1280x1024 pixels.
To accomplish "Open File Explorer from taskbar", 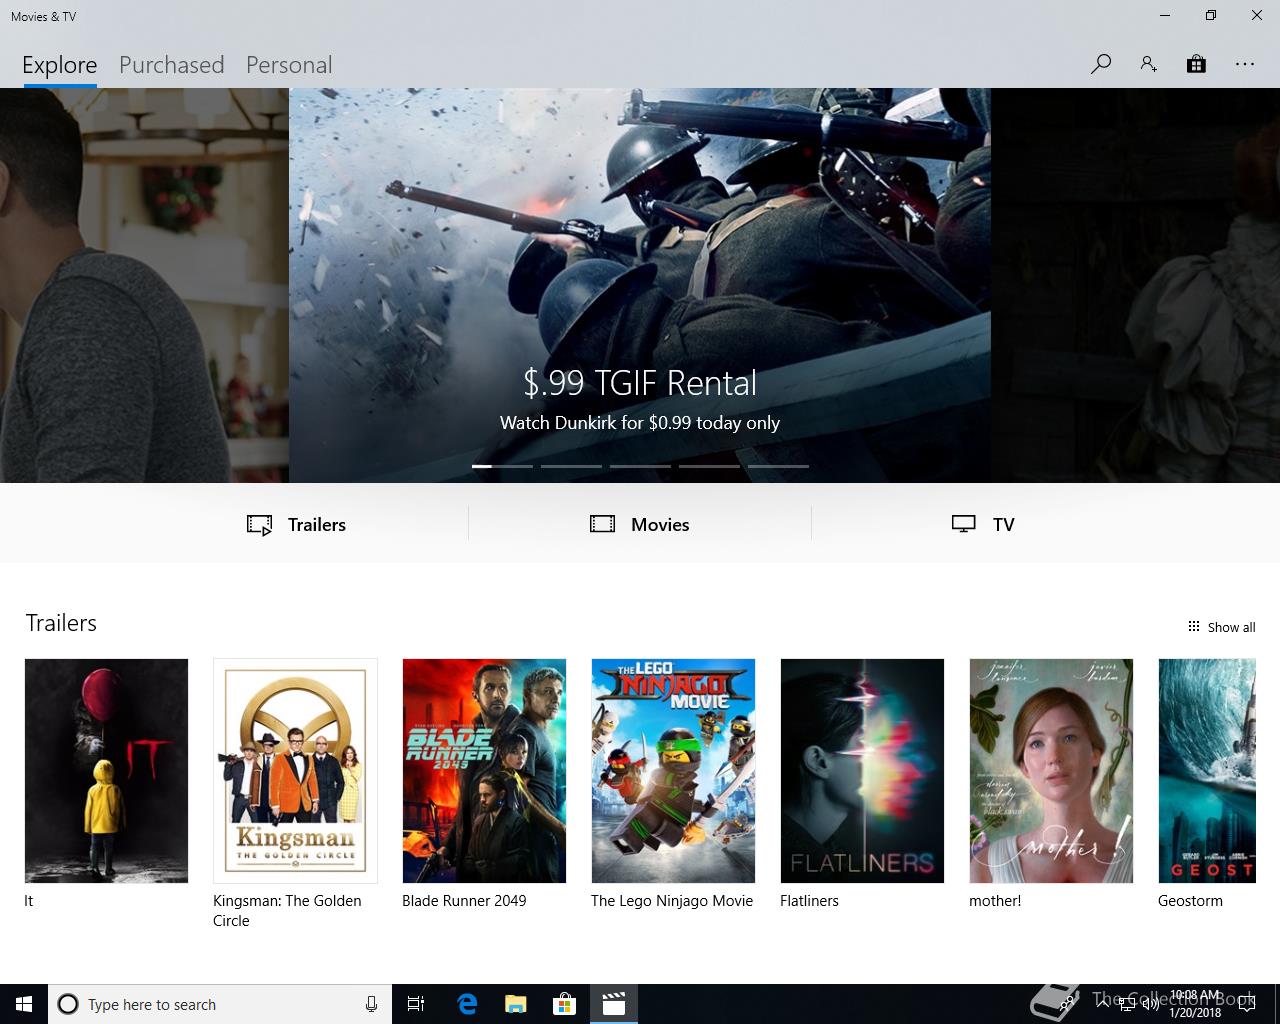I will click(x=516, y=1004).
